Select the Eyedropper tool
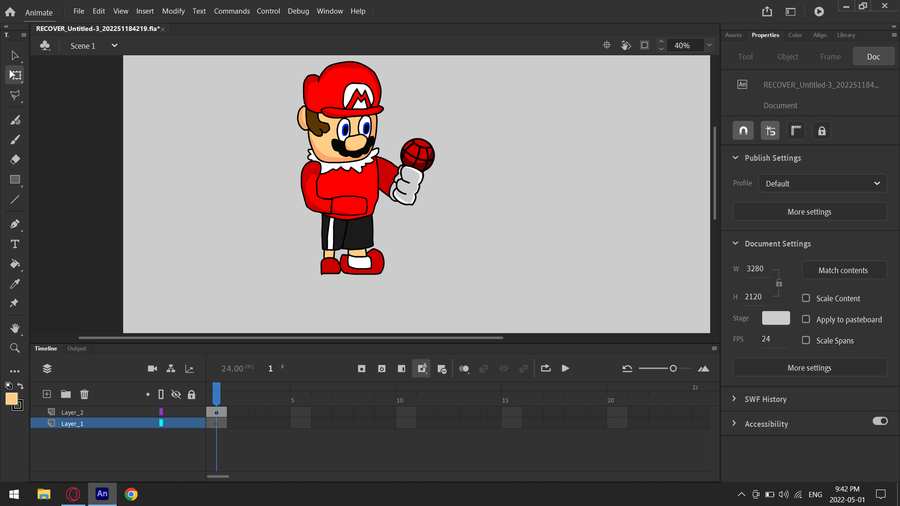 tap(15, 284)
